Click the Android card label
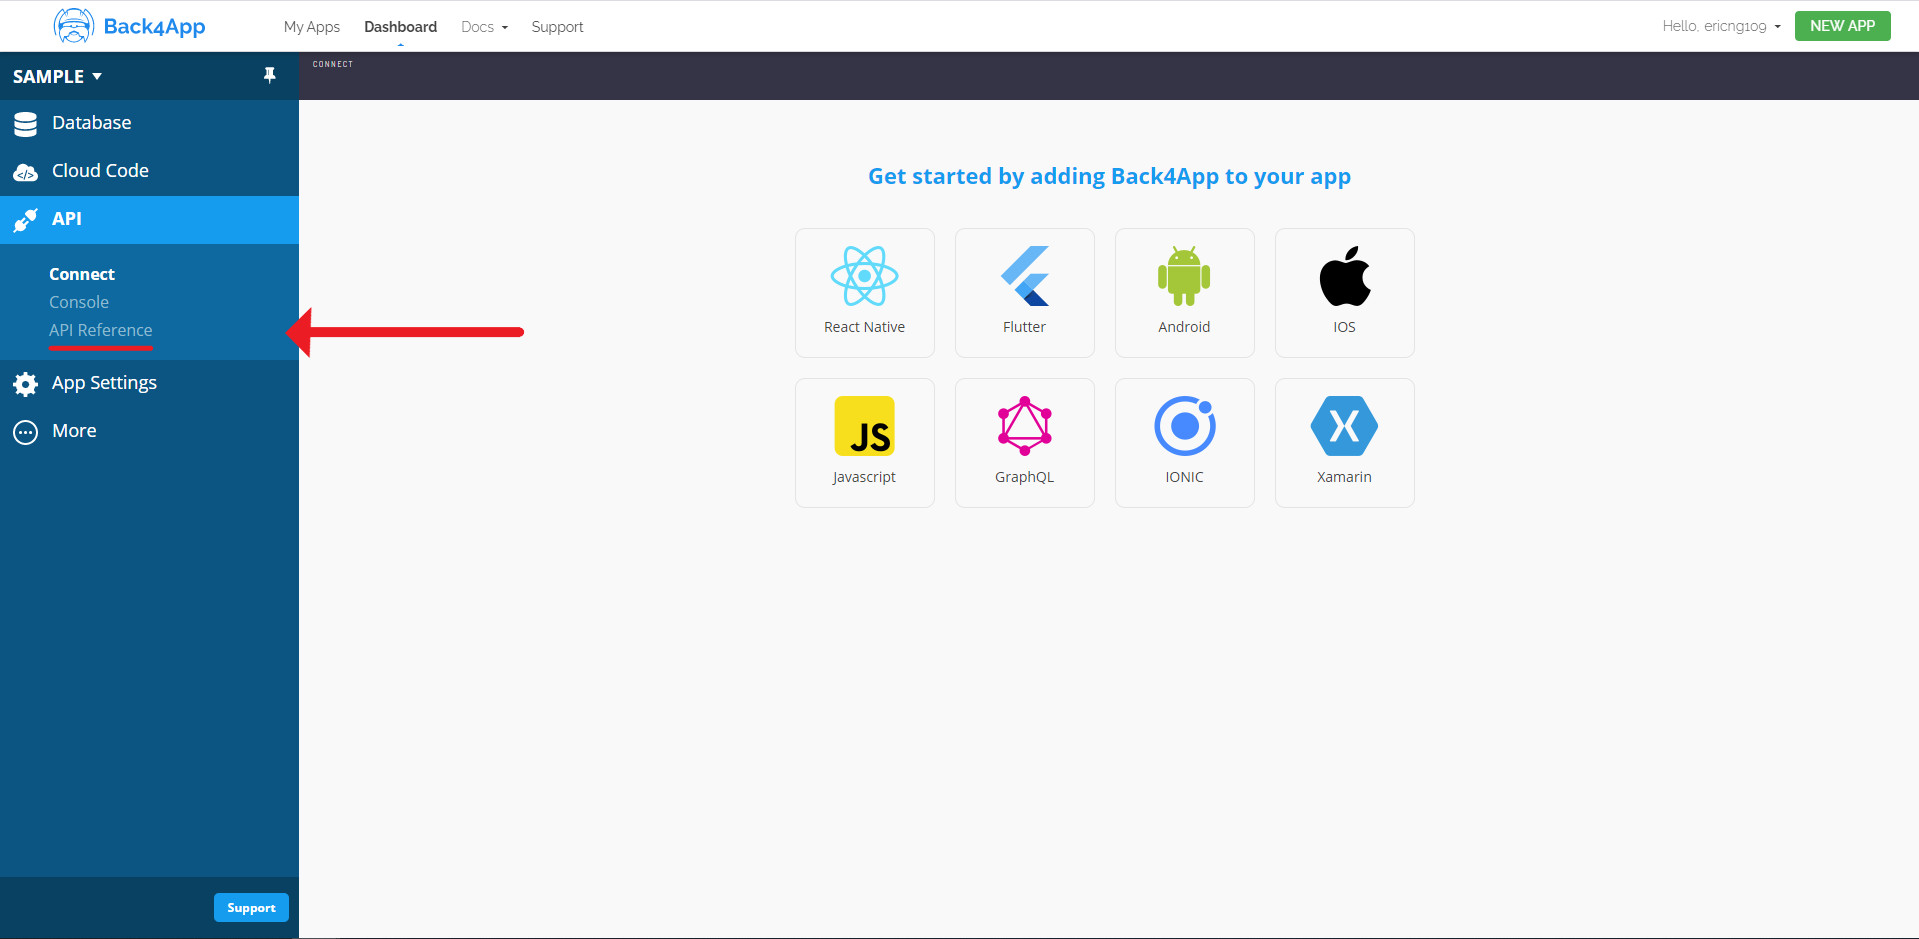This screenshot has height=939, width=1919. tap(1184, 327)
